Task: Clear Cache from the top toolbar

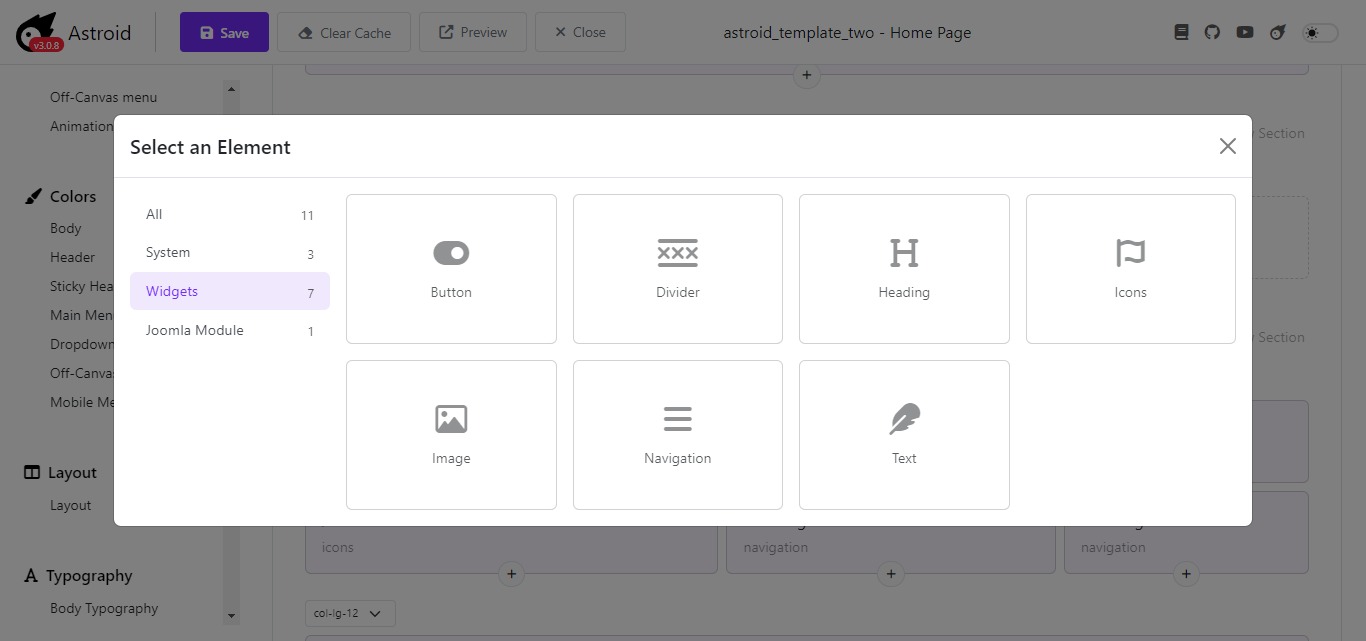Action: pyautogui.click(x=344, y=32)
